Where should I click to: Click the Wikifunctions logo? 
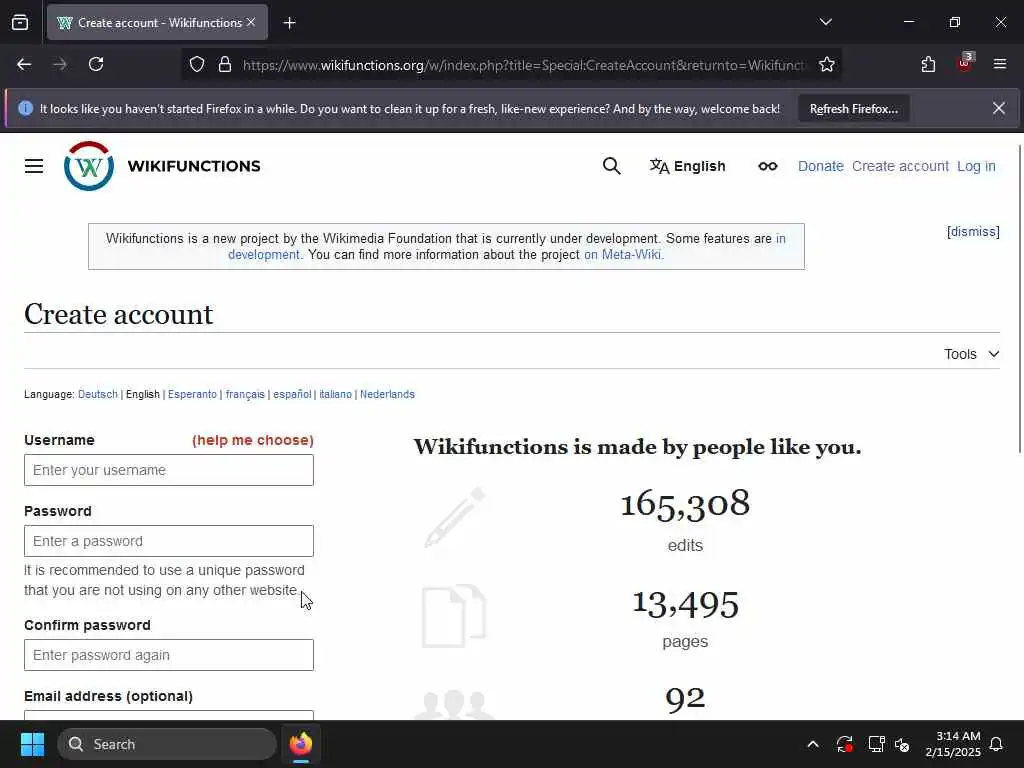(89, 166)
